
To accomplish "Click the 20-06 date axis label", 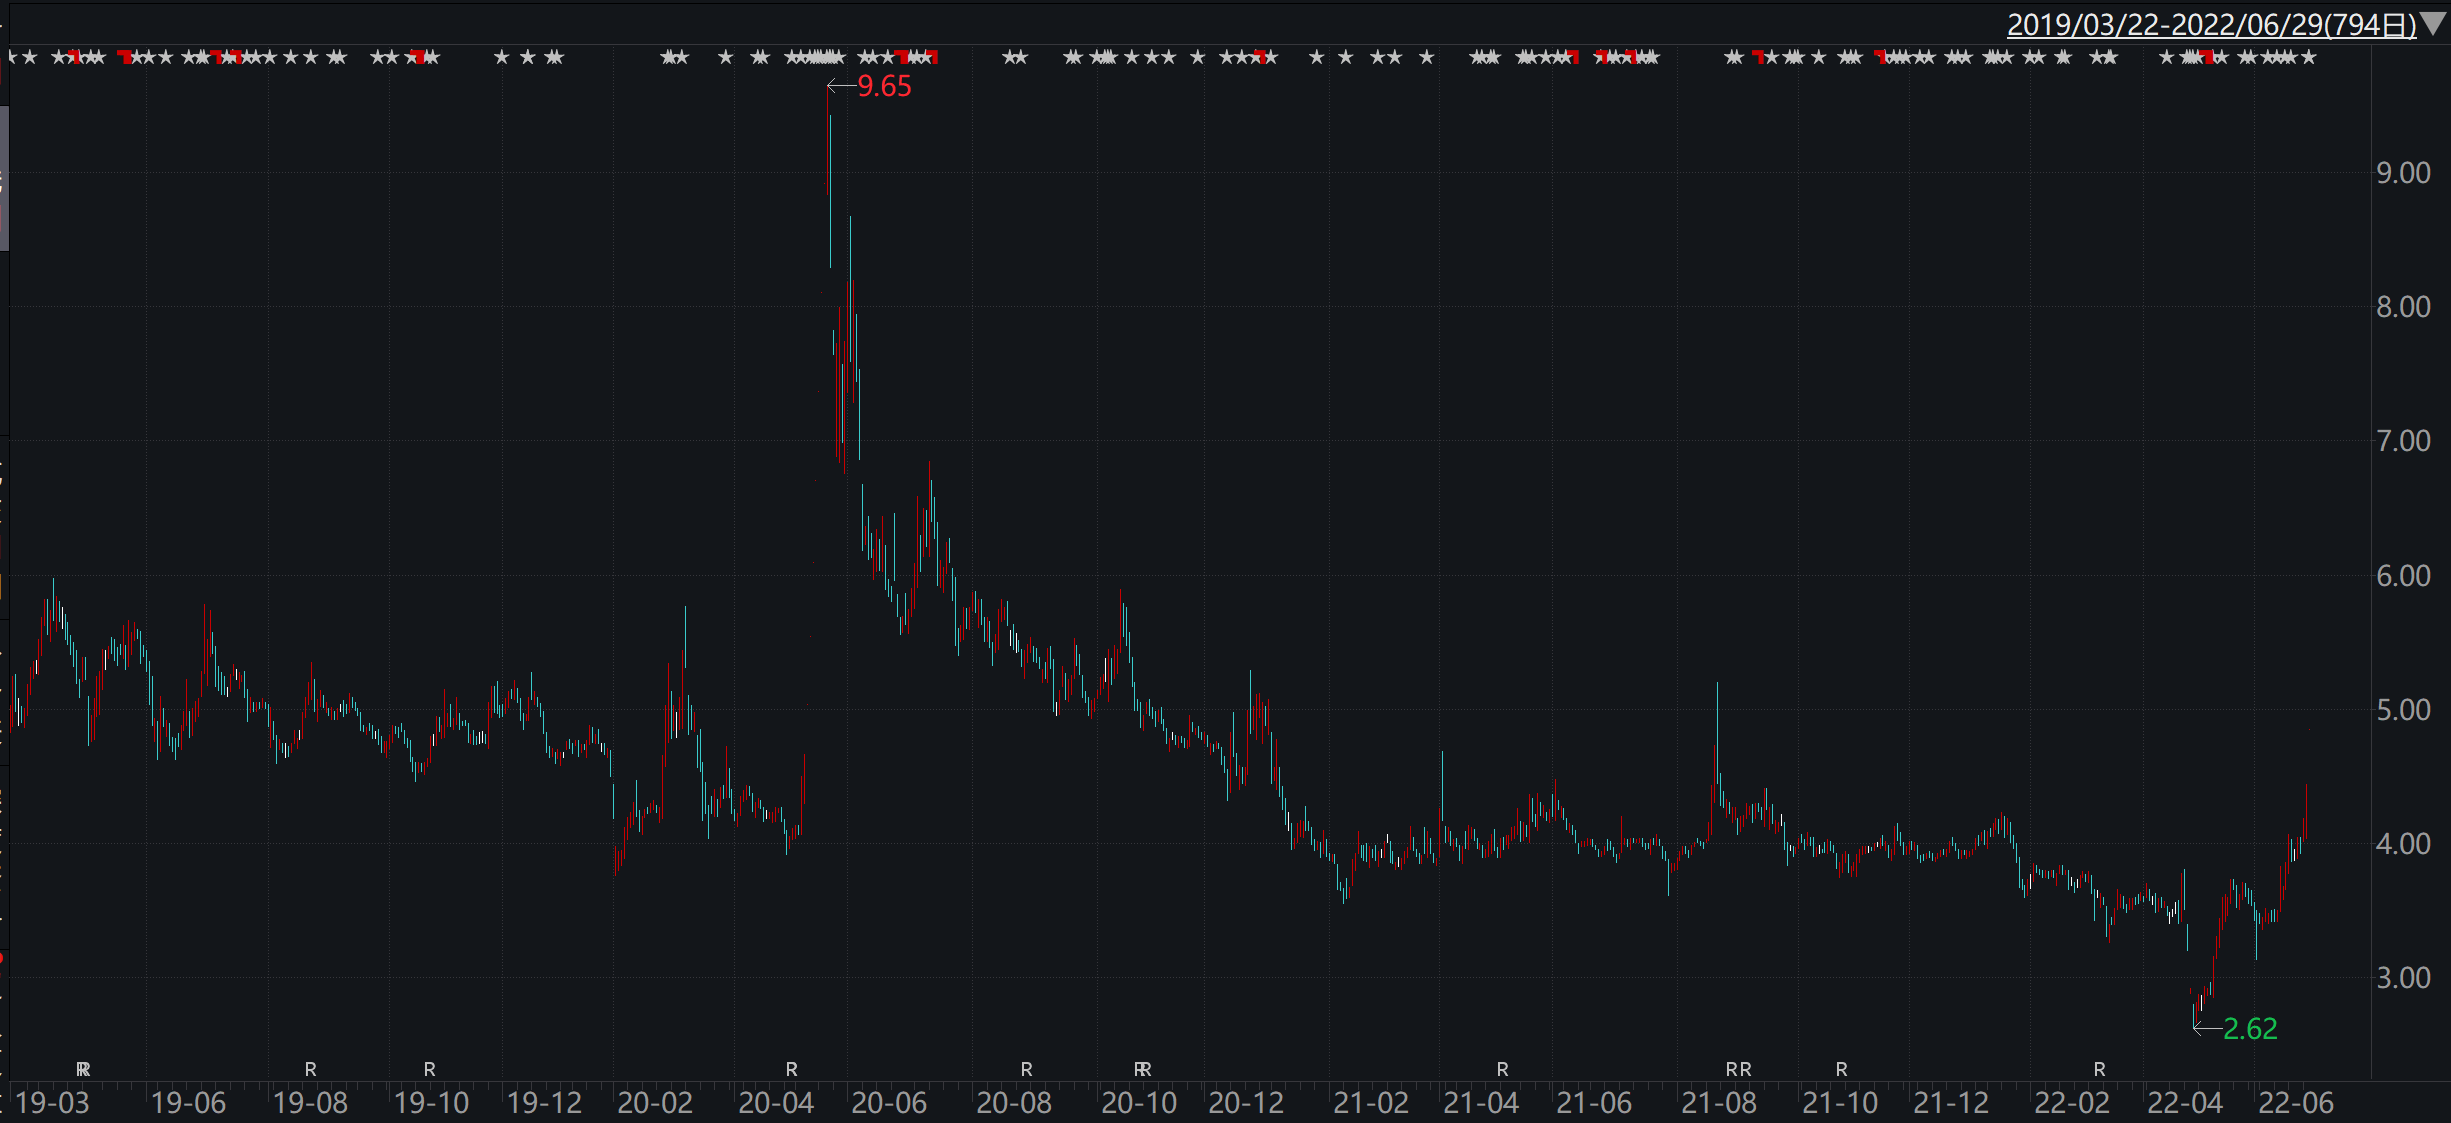I will (889, 1102).
